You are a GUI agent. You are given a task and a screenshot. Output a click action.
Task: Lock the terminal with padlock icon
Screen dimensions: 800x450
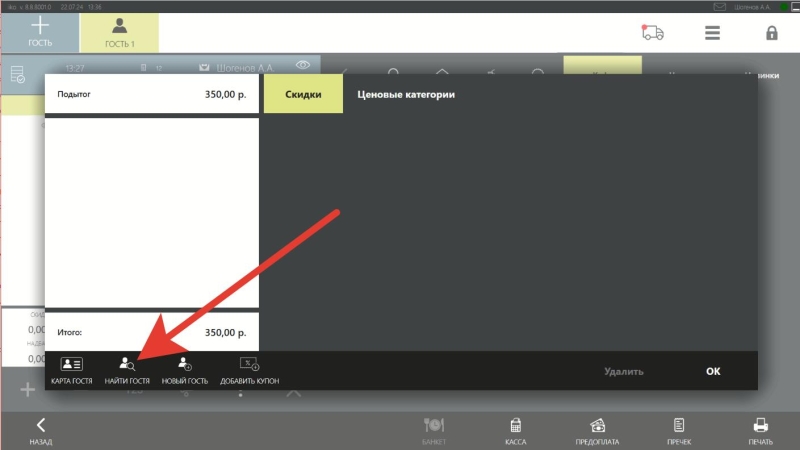tap(771, 33)
